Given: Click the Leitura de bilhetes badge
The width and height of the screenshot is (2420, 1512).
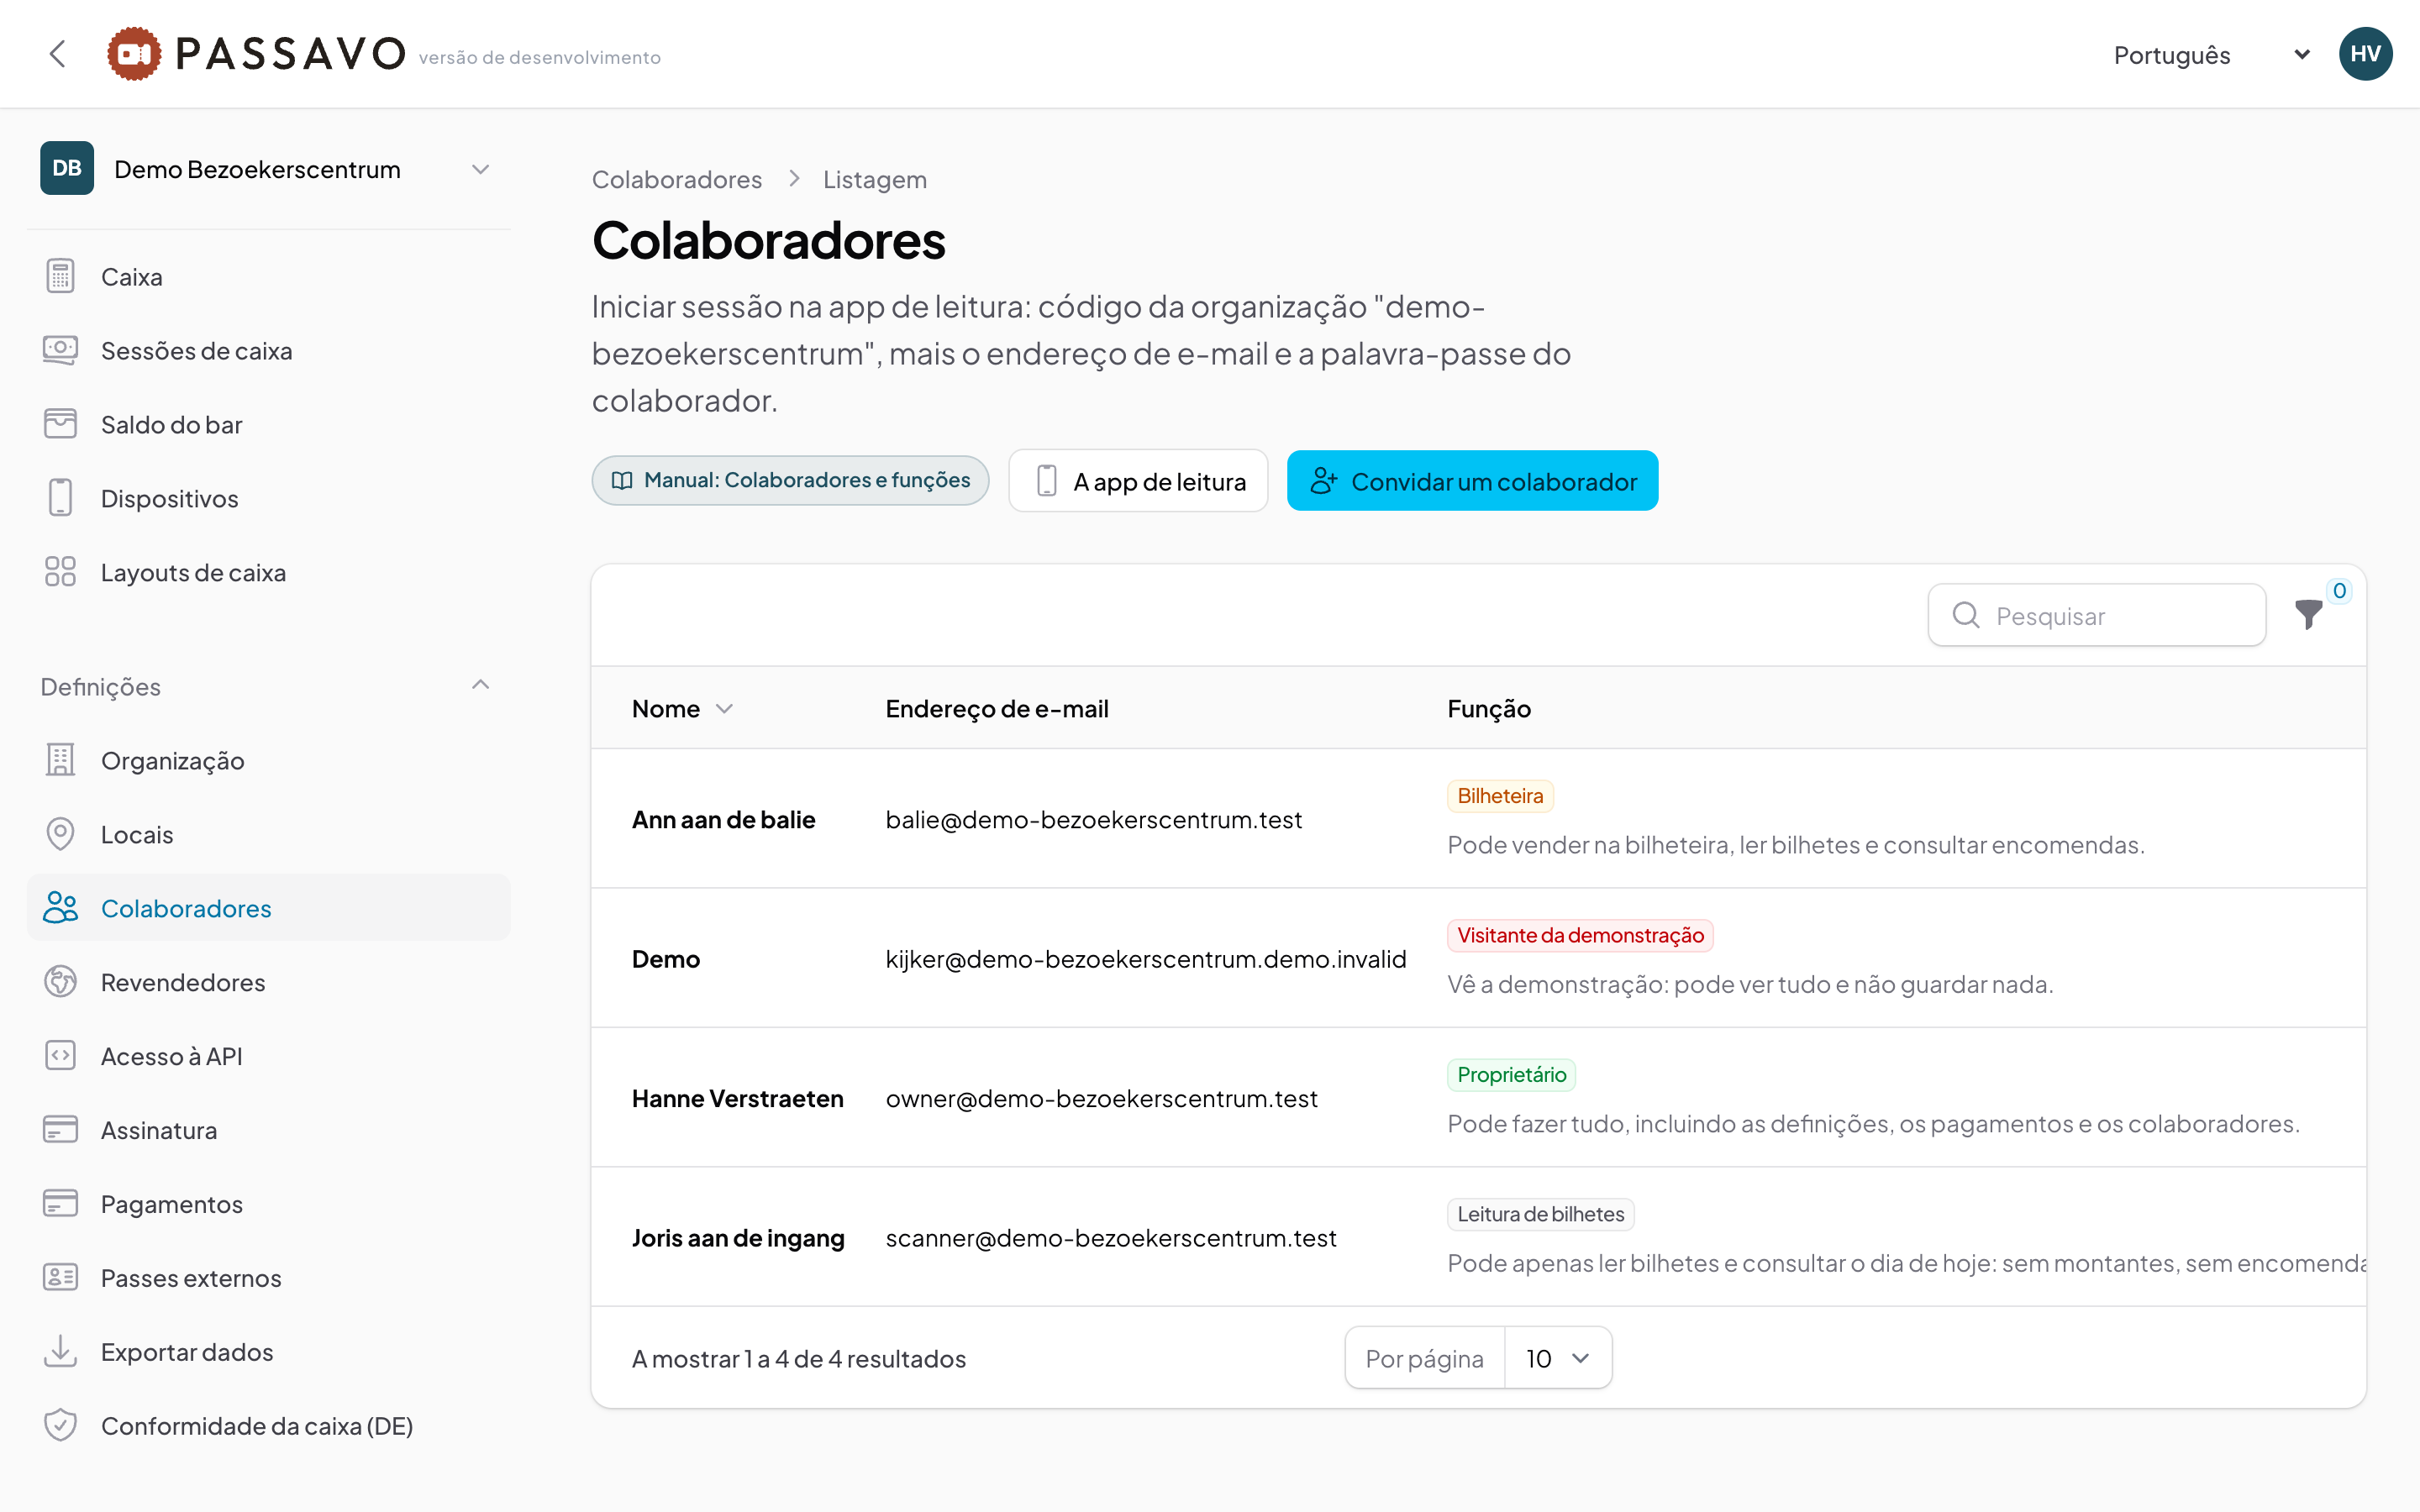Looking at the screenshot, I should click(x=1541, y=1214).
